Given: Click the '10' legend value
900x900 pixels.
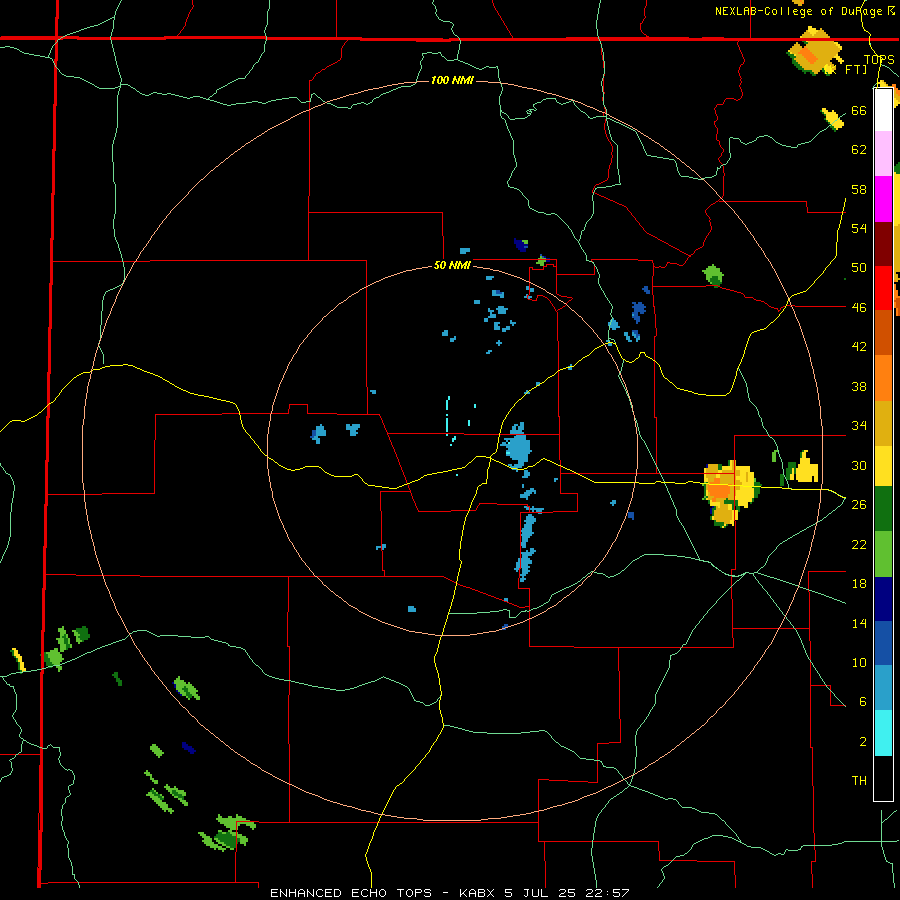Looking at the screenshot, I should [x=859, y=663].
